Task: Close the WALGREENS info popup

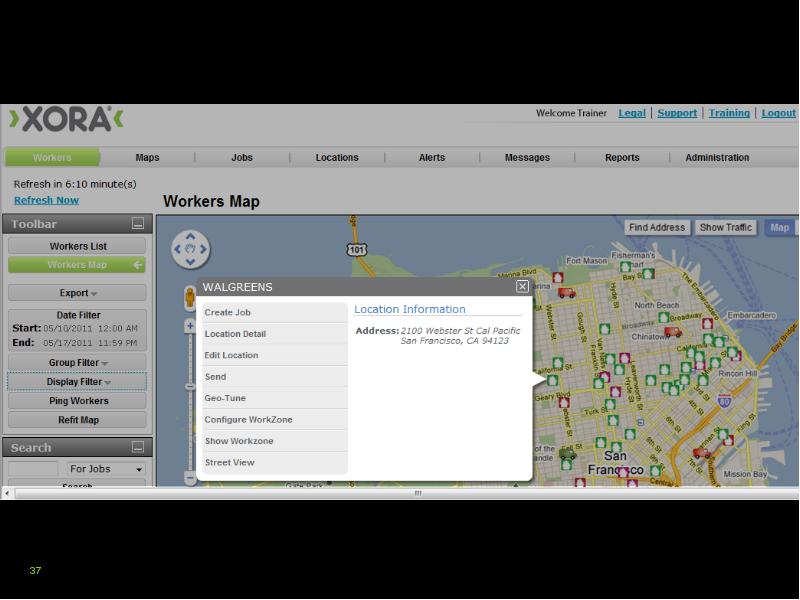Action: point(522,287)
